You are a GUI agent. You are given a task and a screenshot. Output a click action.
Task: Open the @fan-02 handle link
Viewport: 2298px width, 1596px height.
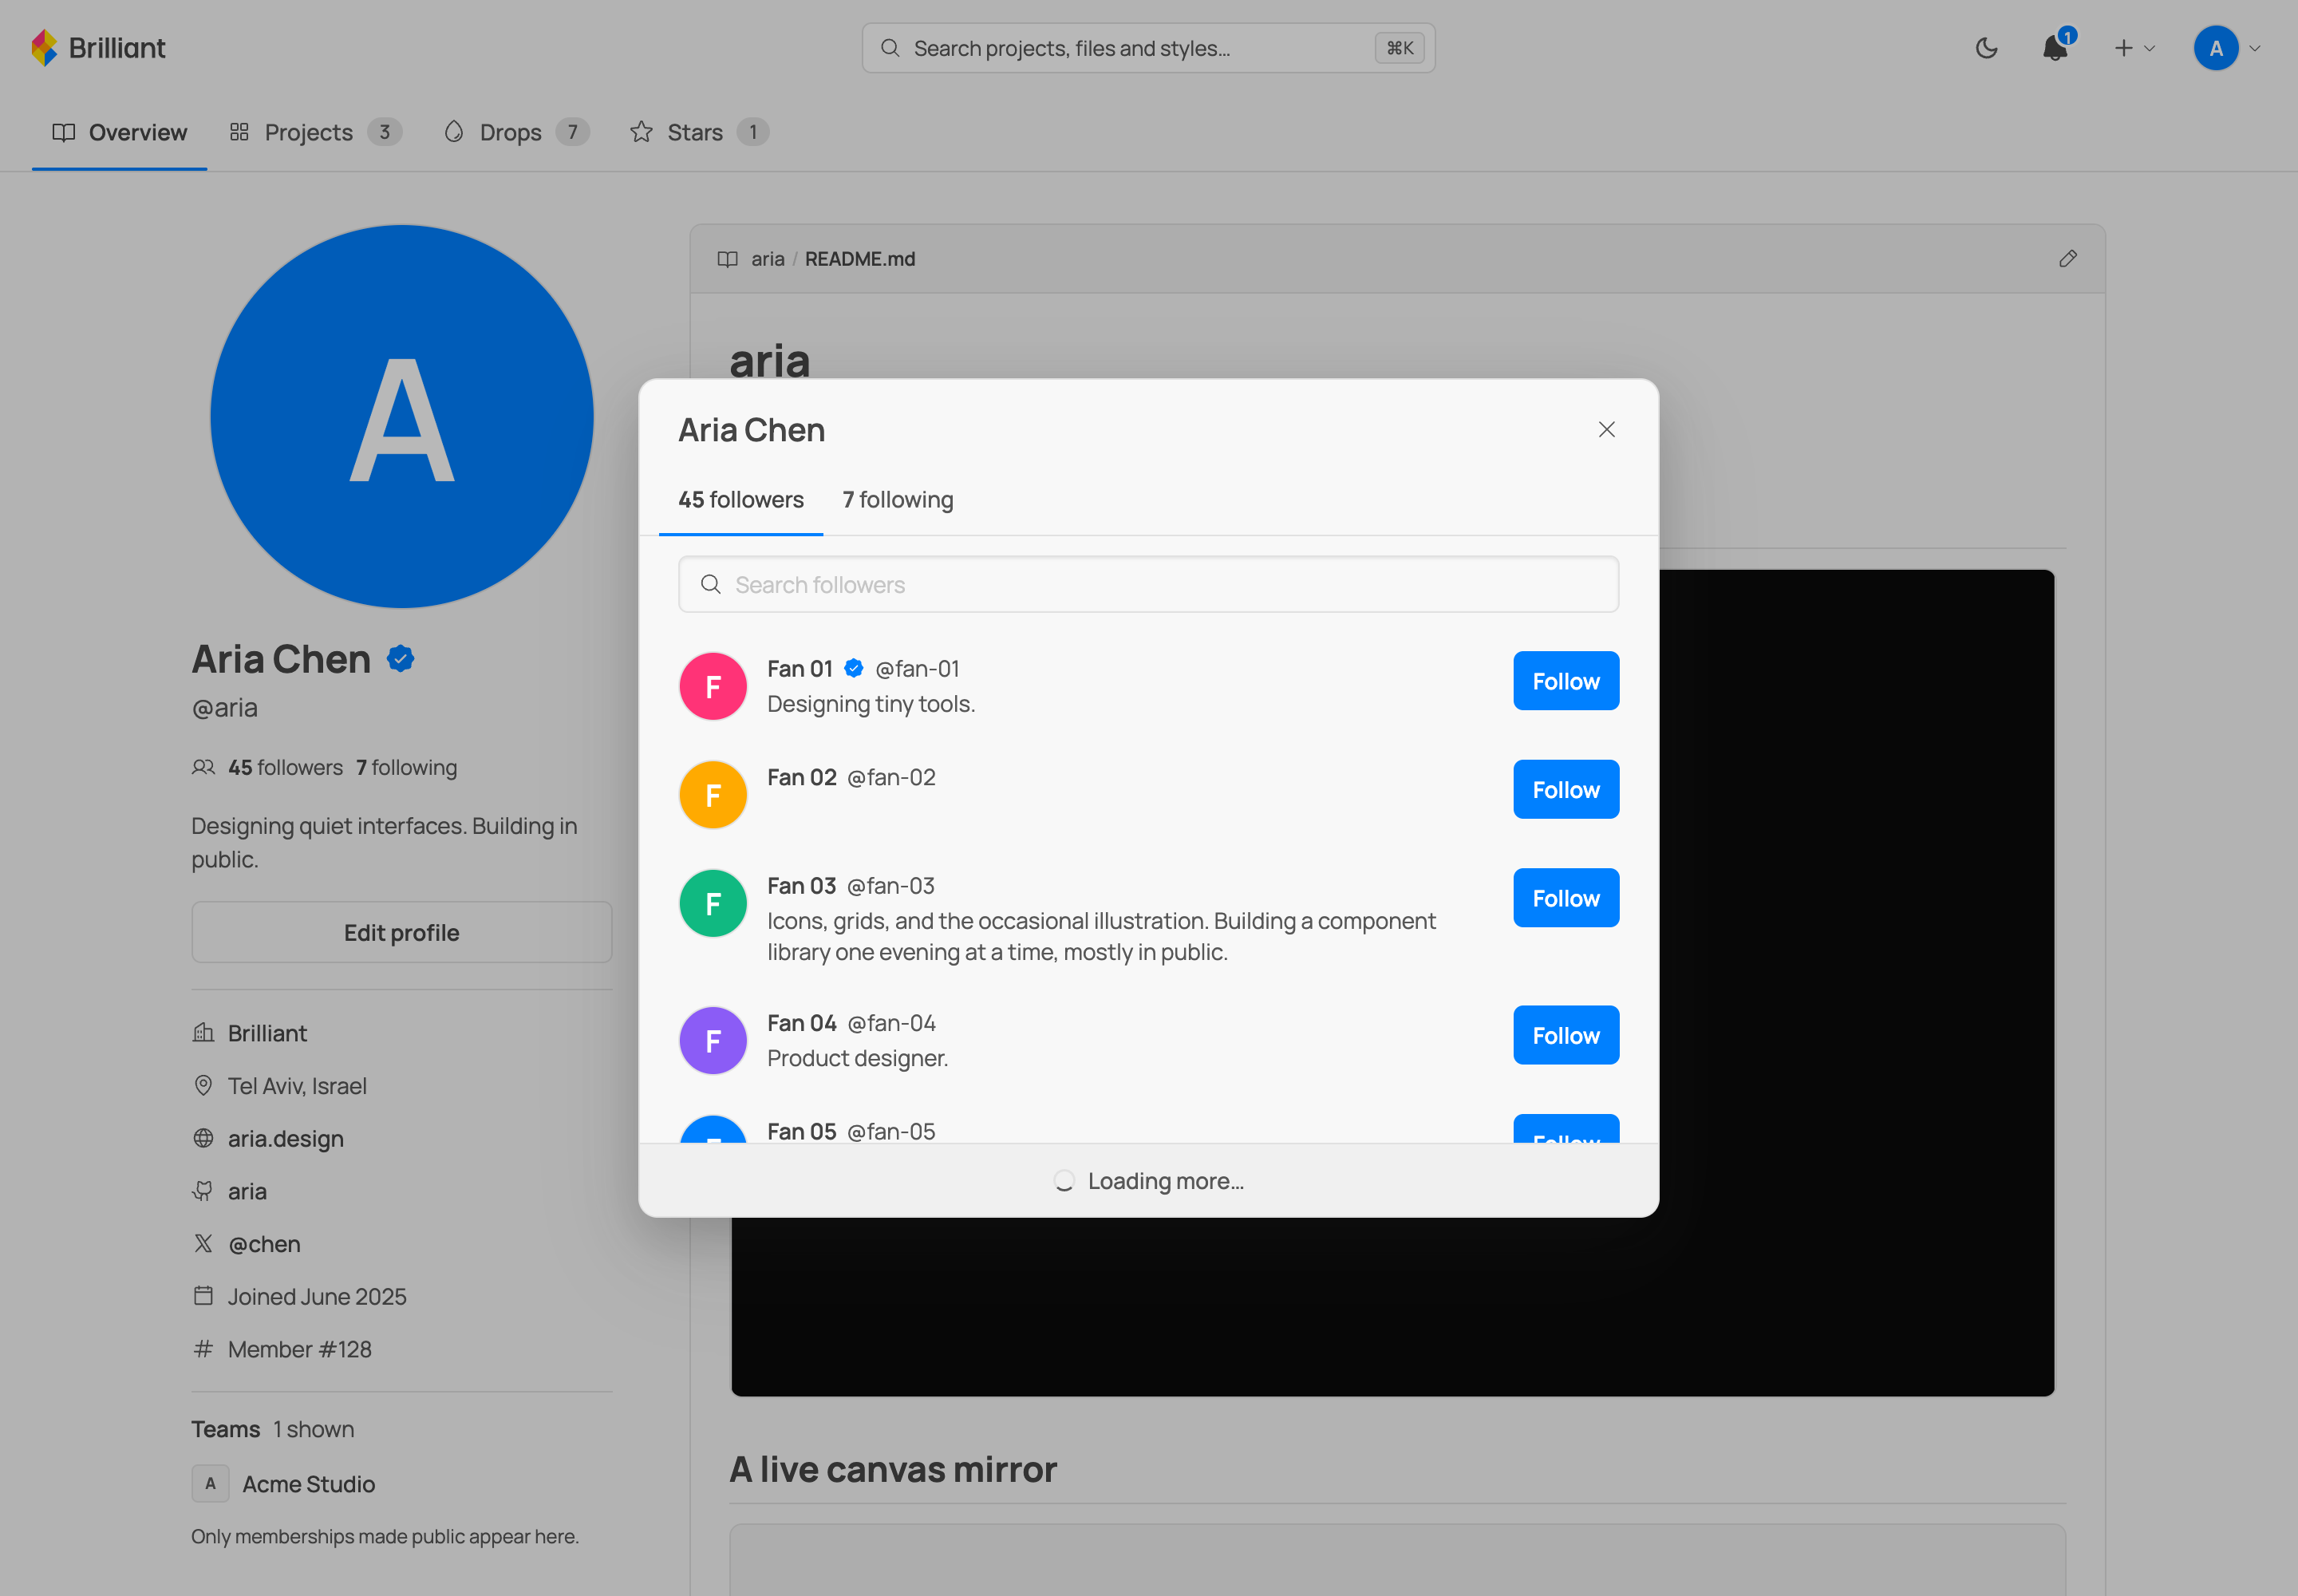tap(891, 777)
